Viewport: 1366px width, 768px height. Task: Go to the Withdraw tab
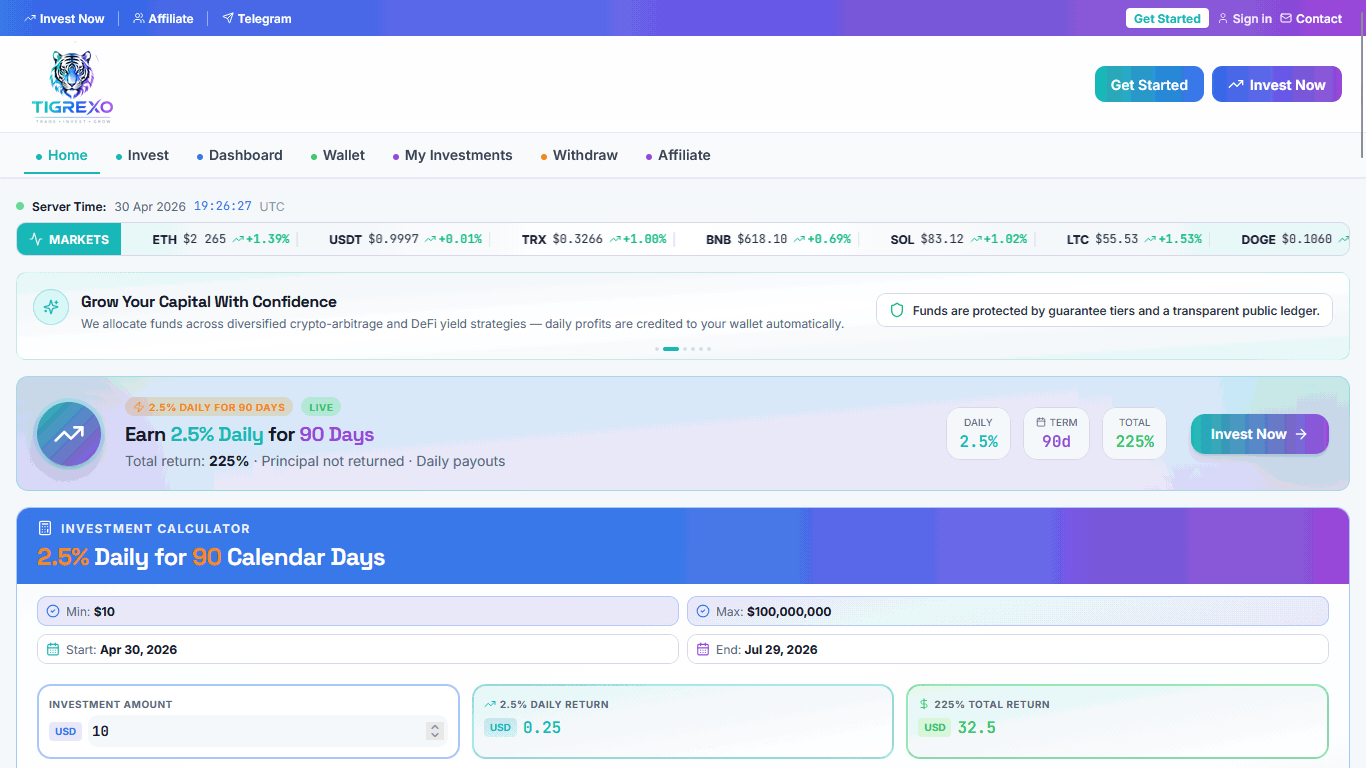coord(584,155)
